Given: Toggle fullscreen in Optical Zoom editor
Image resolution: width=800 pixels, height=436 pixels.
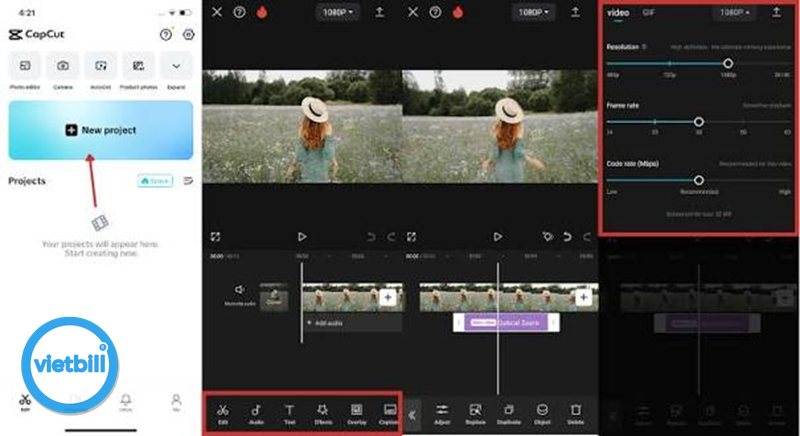Looking at the screenshot, I should click(411, 237).
